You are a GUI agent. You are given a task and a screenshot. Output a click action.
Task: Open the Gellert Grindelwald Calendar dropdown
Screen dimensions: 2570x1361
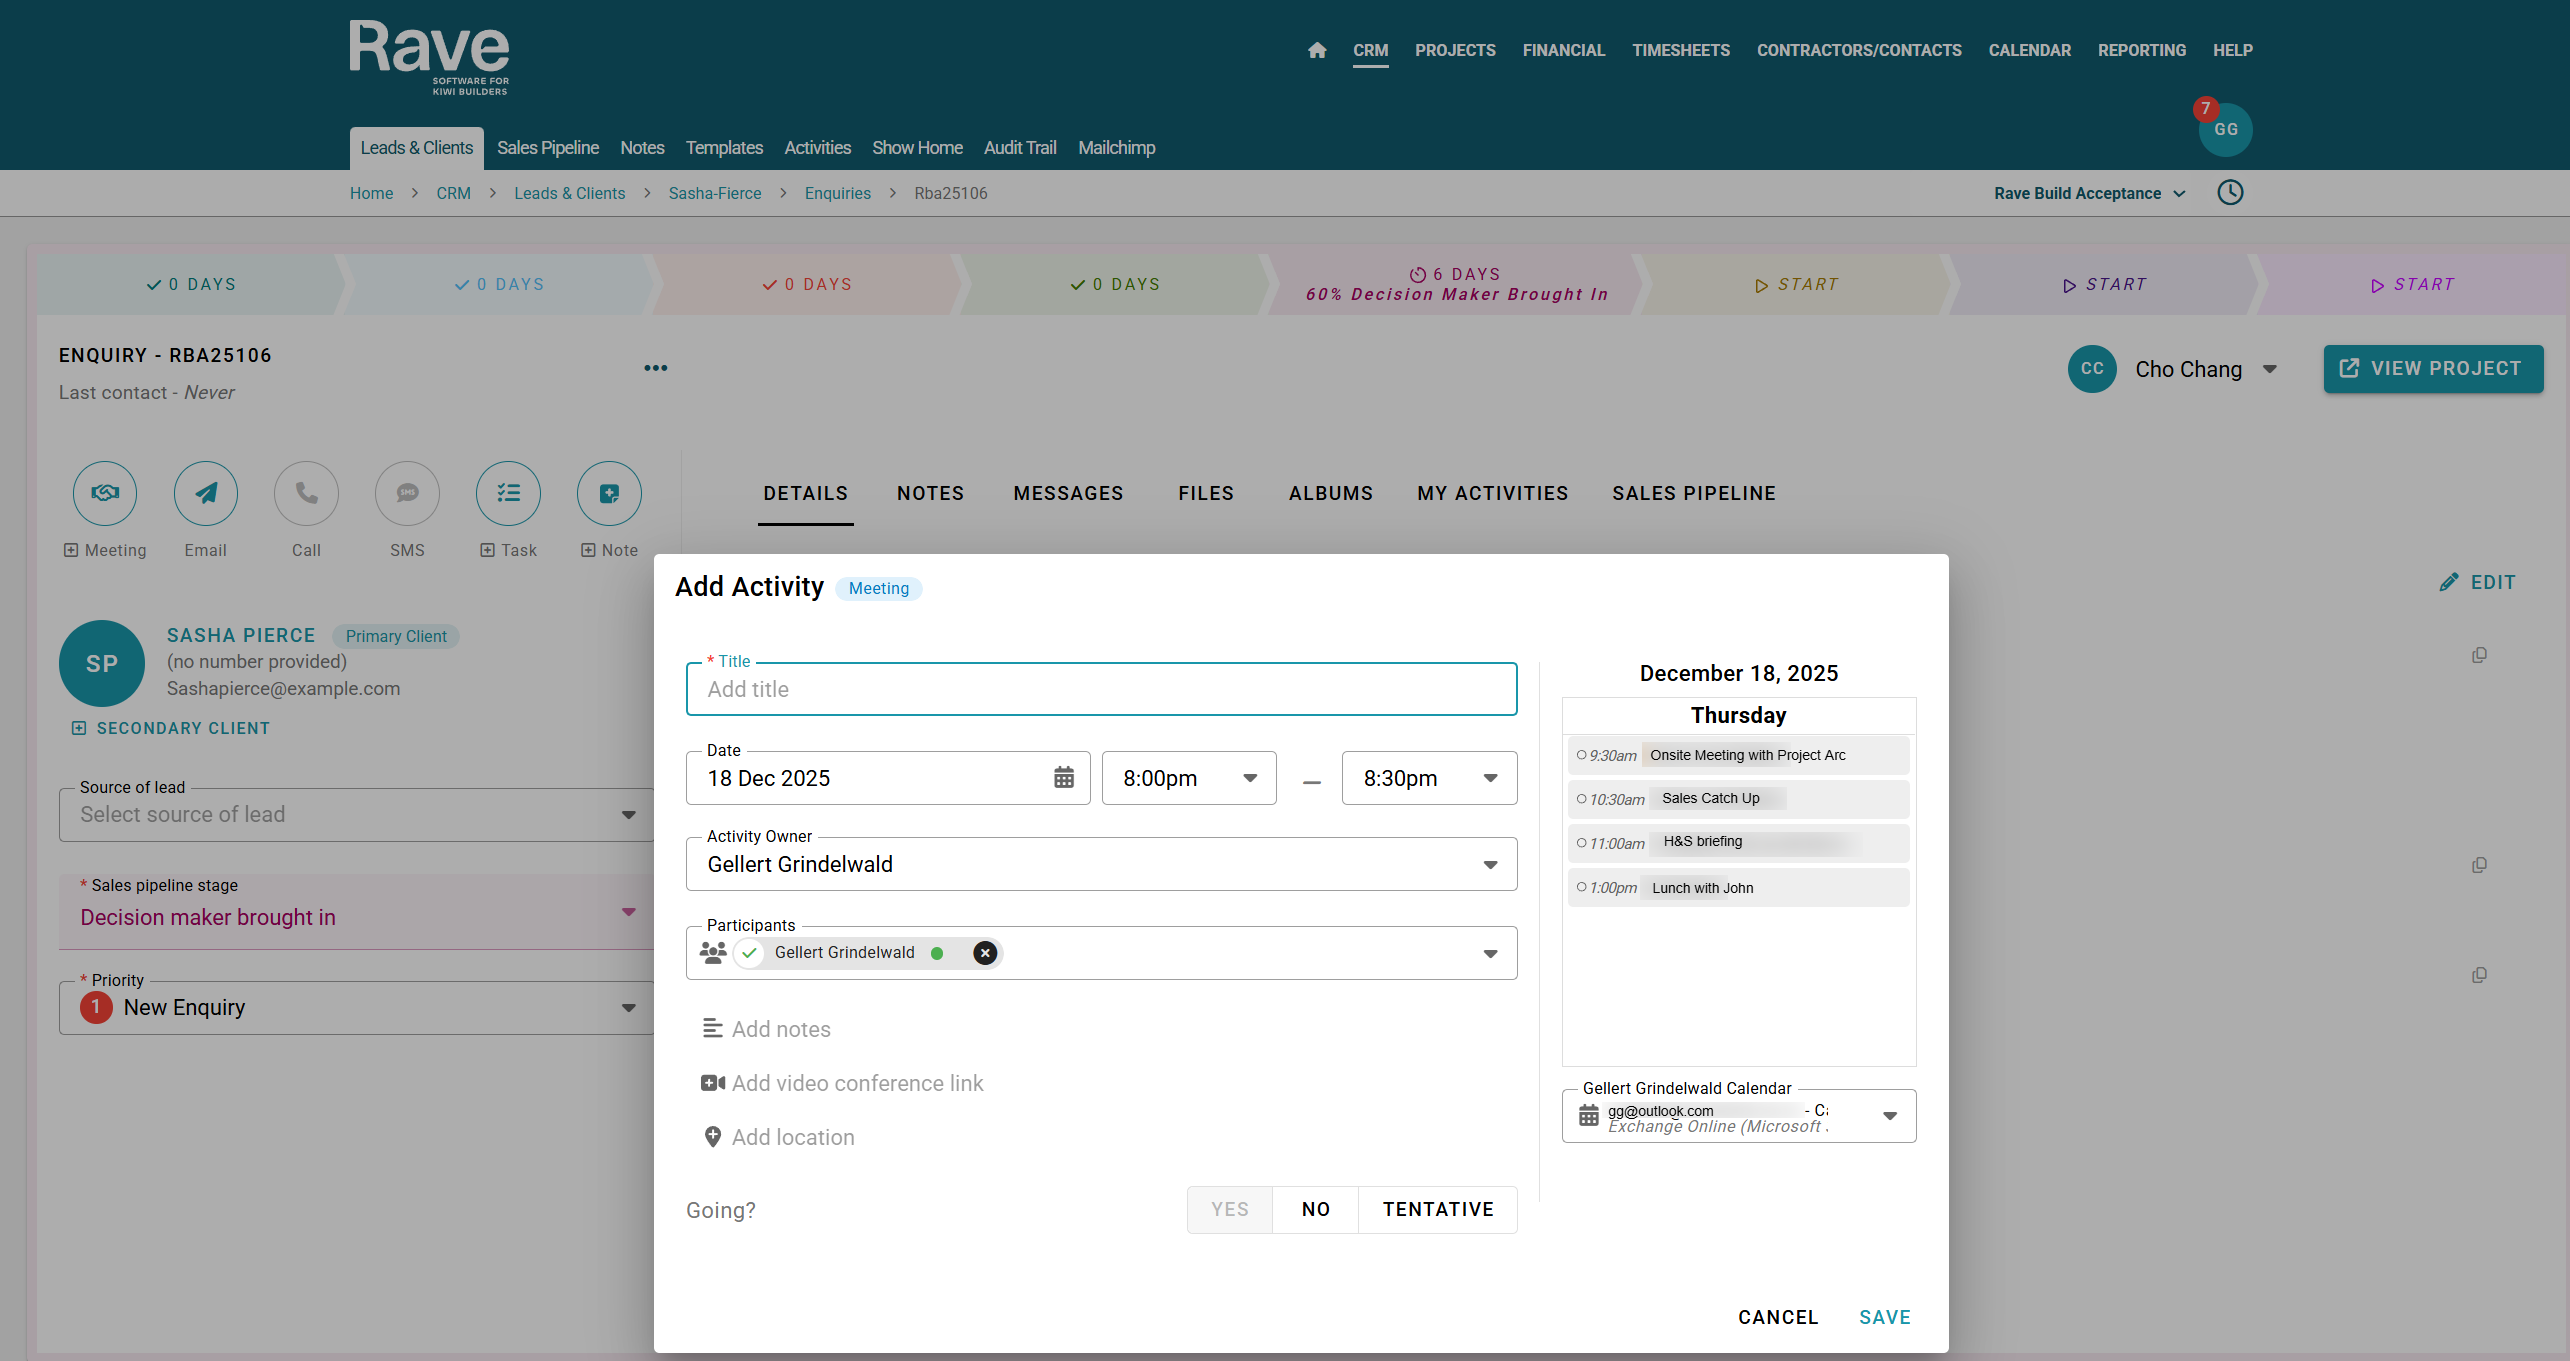coord(1889,1116)
